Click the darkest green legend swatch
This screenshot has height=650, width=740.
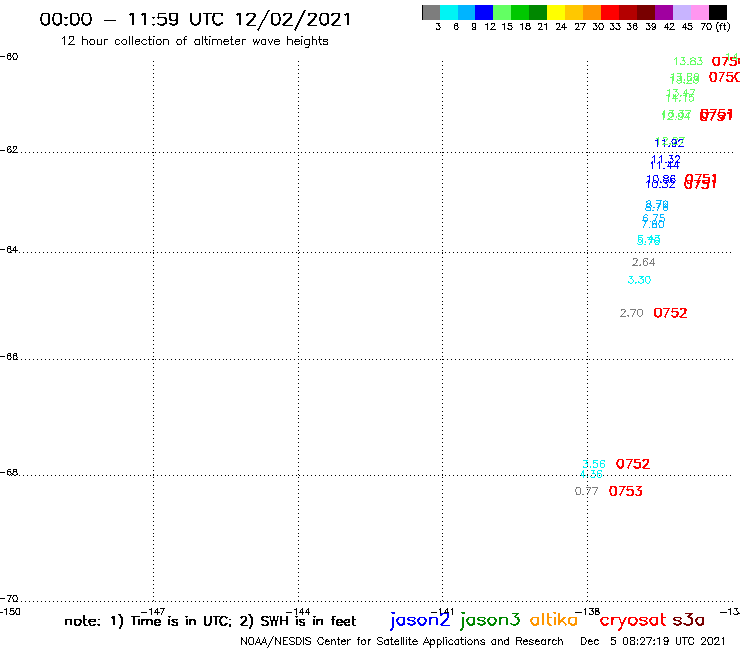point(538,12)
